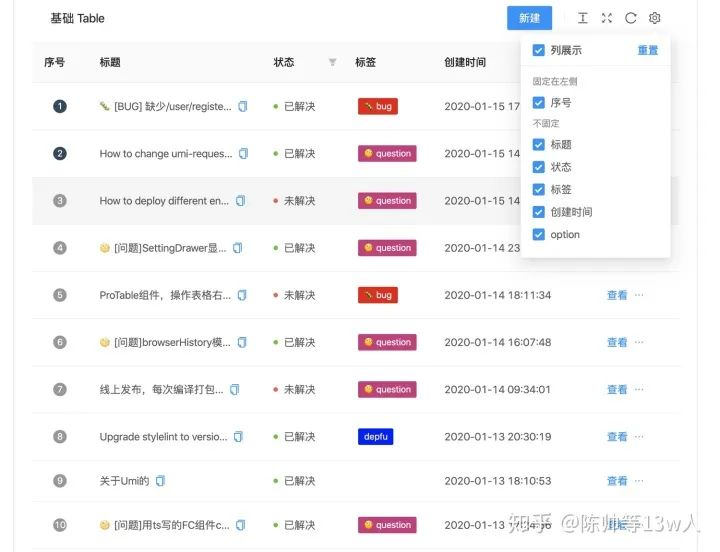This screenshot has width=720, height=552.
Task: Uncheck the 创建时间 column checkbox
Action: pos(538,212)
